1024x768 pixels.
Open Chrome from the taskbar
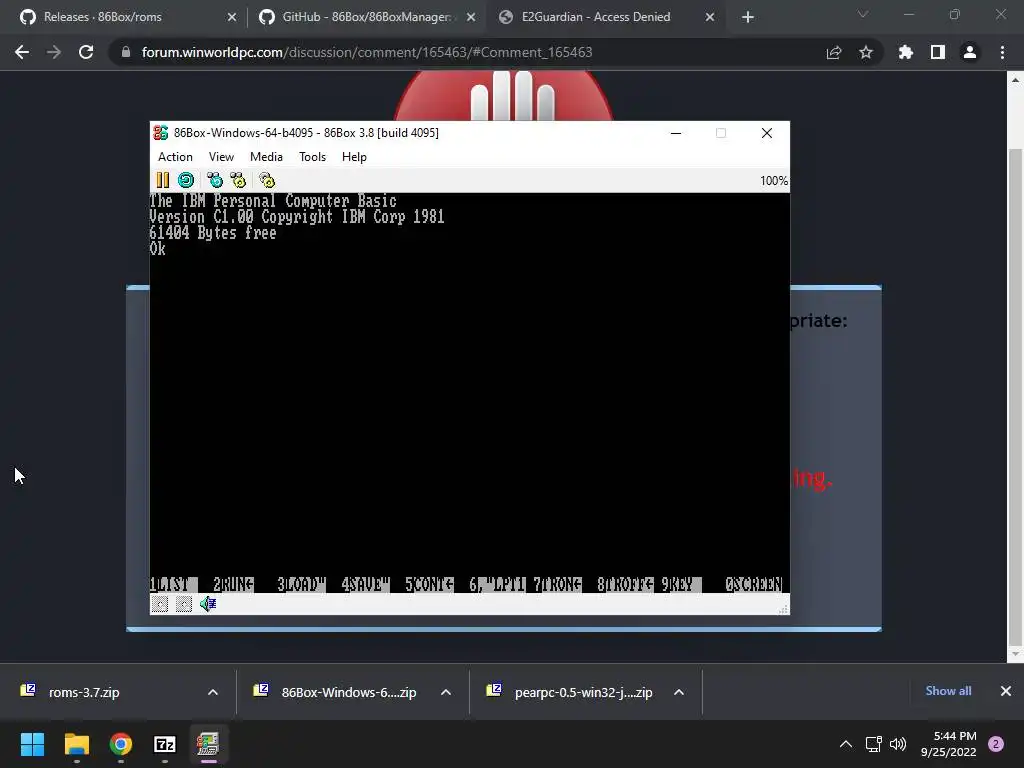click(121, 744)
